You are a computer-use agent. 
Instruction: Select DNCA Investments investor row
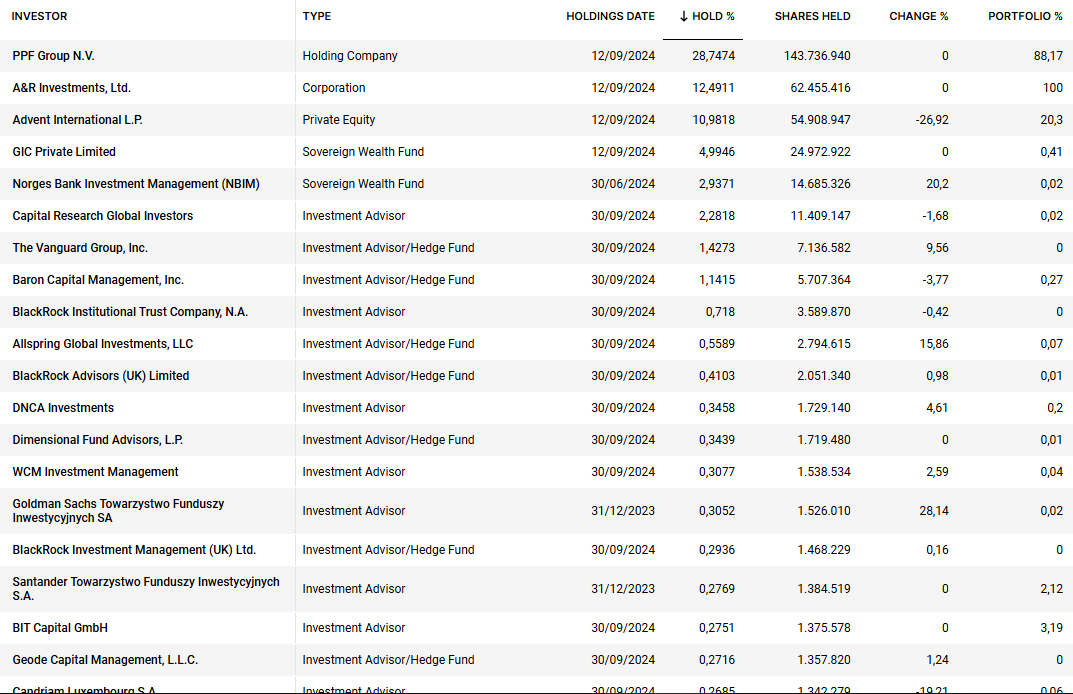click(x=63, y=408)
